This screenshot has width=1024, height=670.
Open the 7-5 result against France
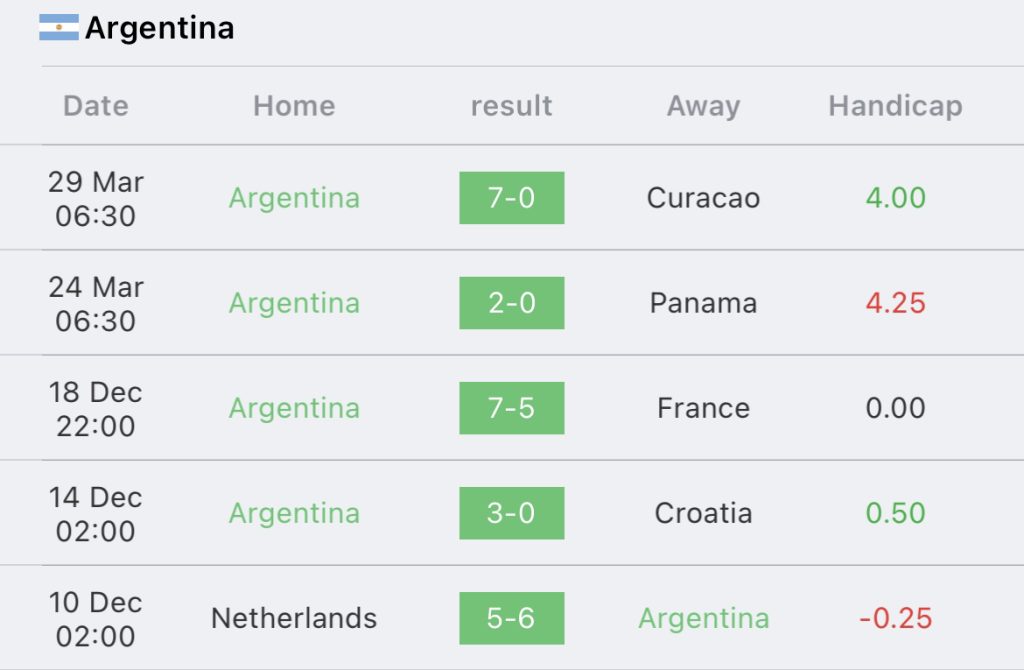coord(511,408)
